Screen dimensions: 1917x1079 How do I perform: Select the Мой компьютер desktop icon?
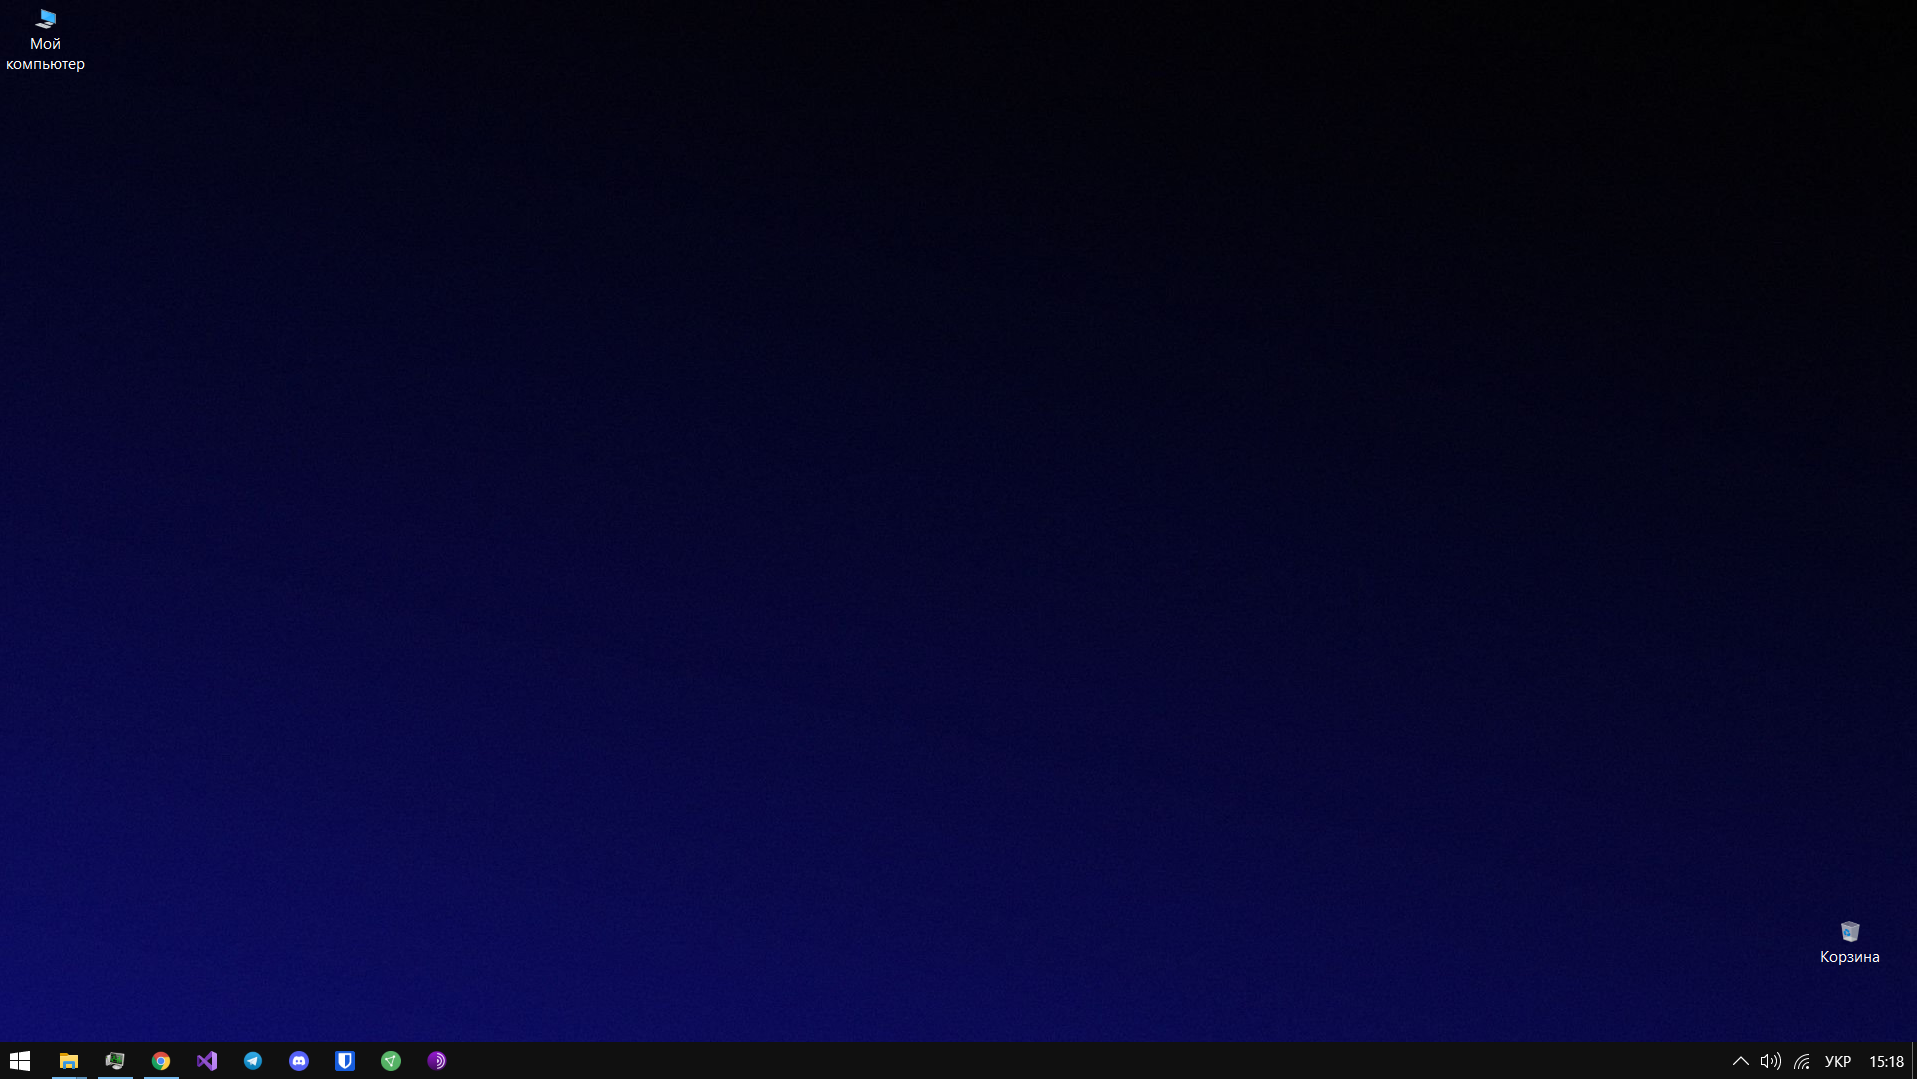(x=45, y=40)
